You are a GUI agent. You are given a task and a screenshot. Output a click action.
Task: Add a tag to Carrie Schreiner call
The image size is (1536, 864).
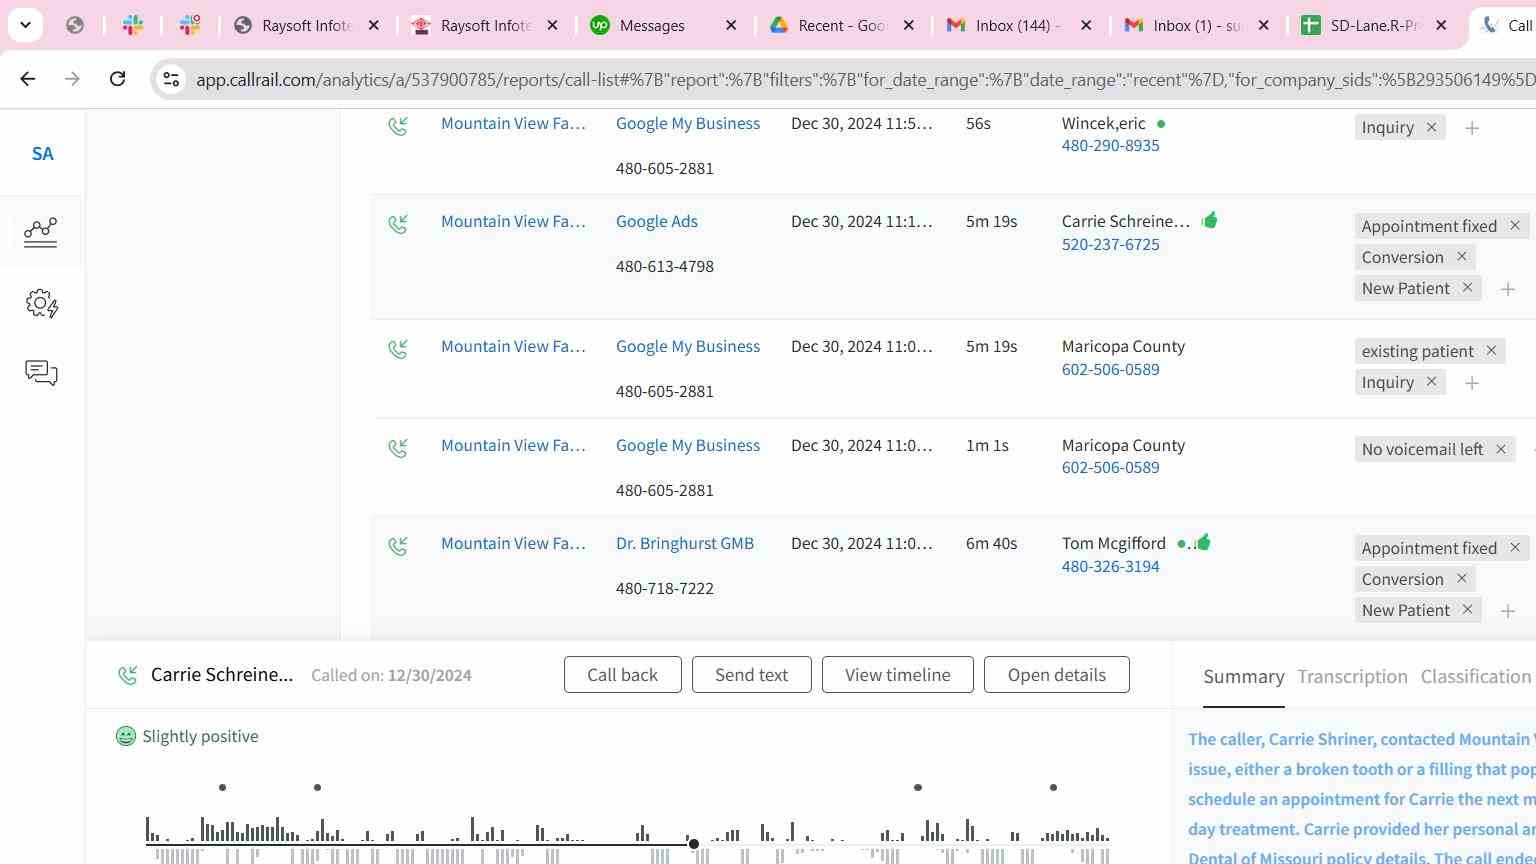(x=1507, y=289)
